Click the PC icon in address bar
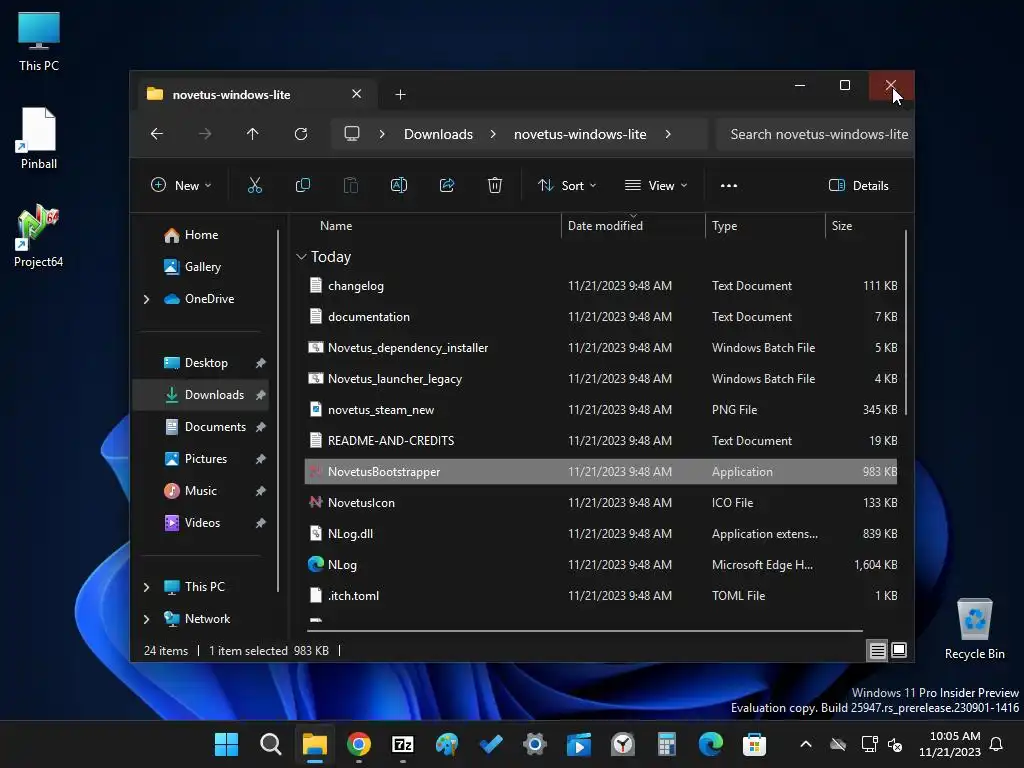The image size is (1024, 768). (352, 134)
